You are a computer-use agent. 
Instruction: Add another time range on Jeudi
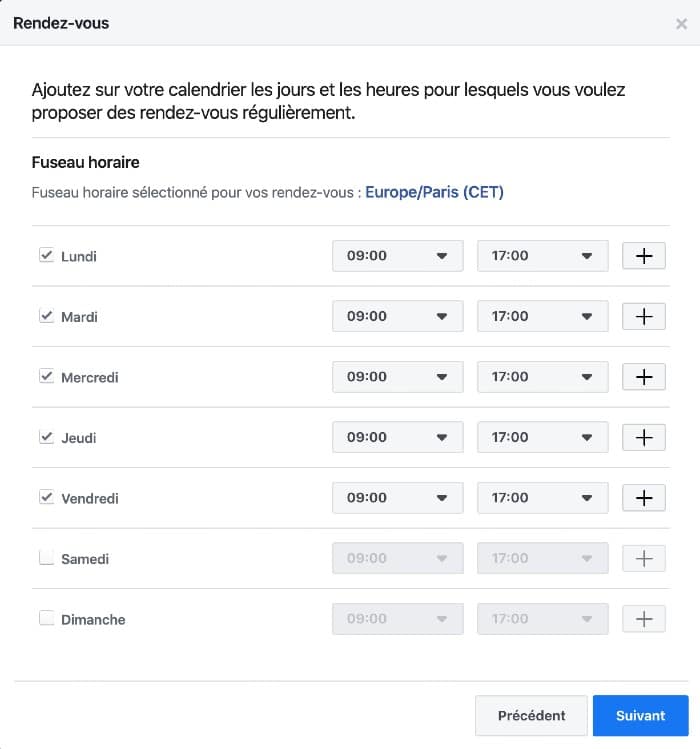644,437
